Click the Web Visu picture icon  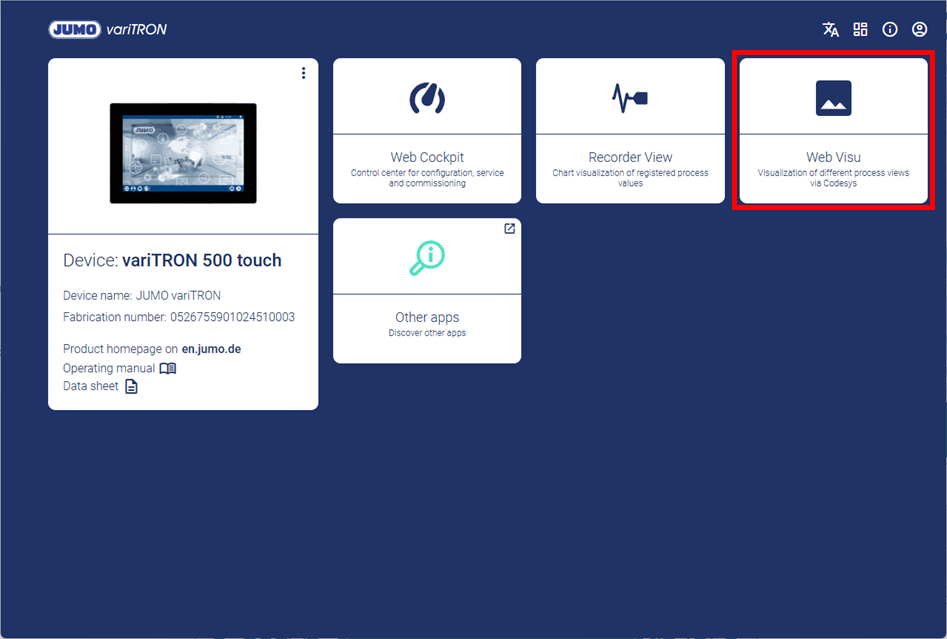833,98
